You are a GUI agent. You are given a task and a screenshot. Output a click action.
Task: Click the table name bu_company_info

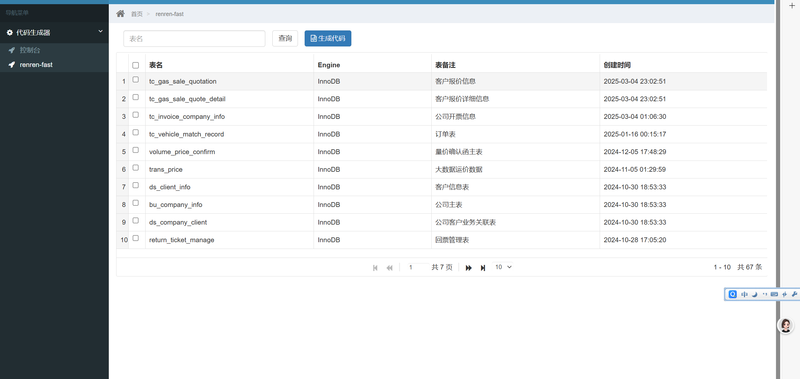(x=176, y=205)
